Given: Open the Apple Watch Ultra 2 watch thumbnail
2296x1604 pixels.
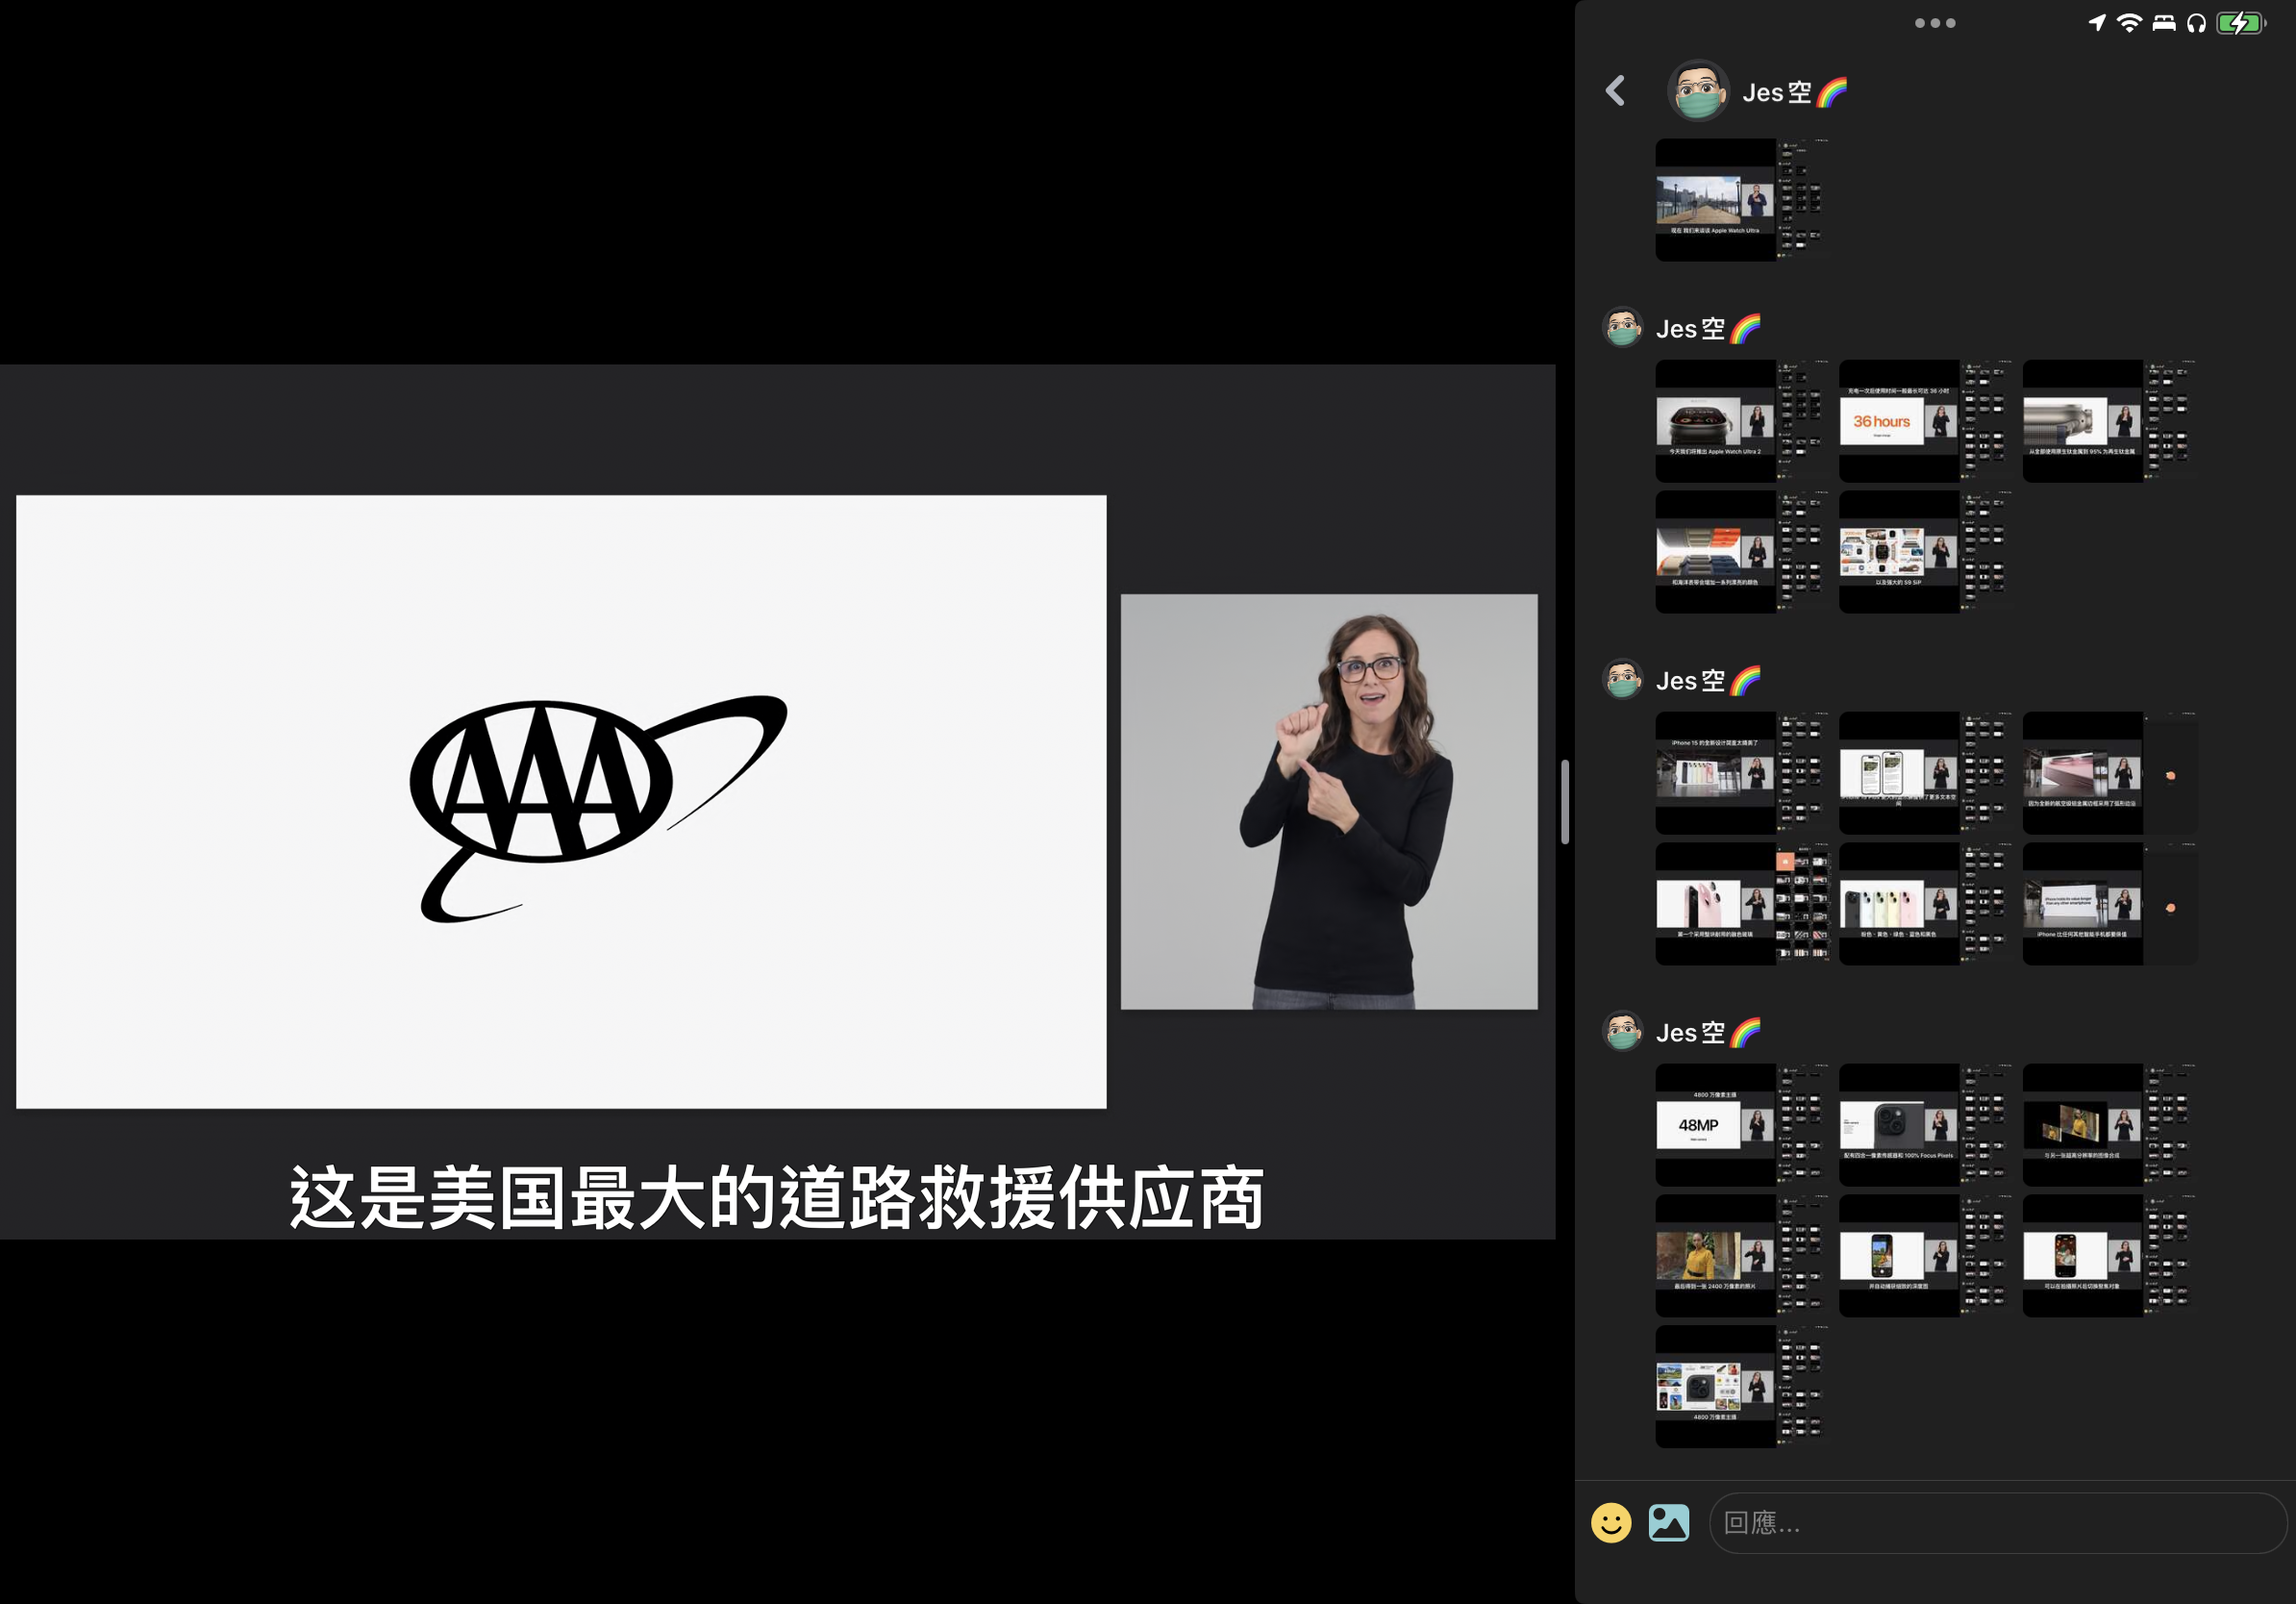Looking at the screenshot, I should 1743,421.
